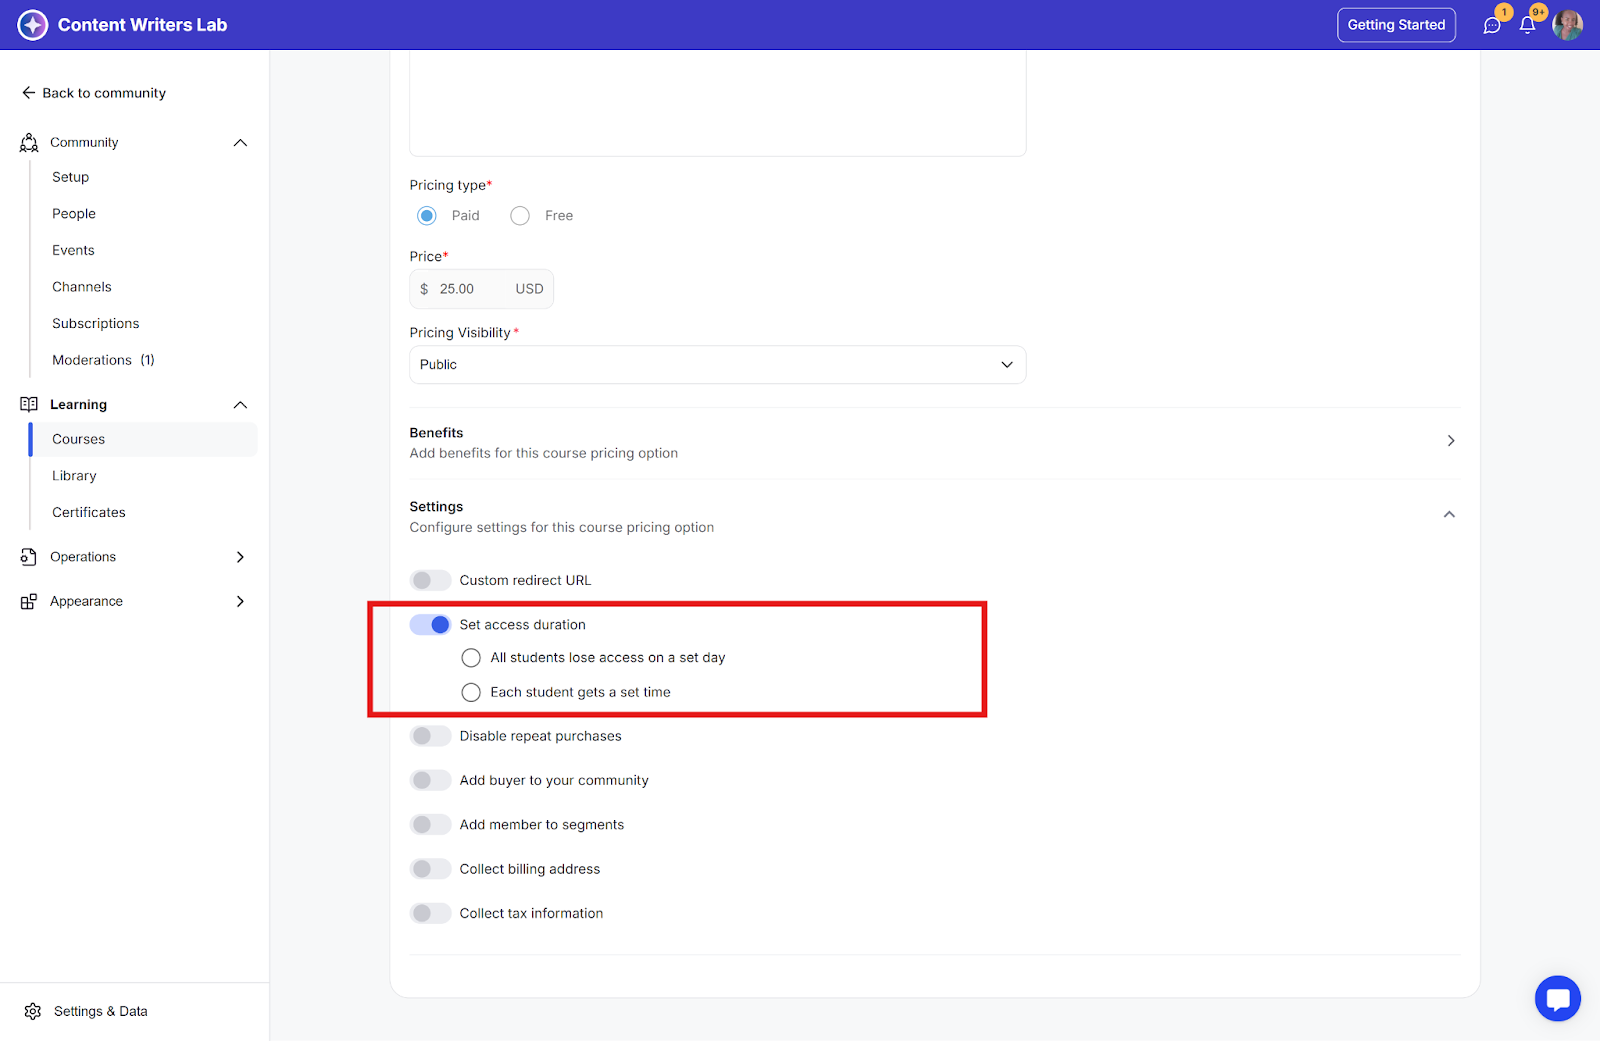Viewport: 1600px width, 1041px height.
Task: Open the notifications bell icon
Action: [1527, 25]
